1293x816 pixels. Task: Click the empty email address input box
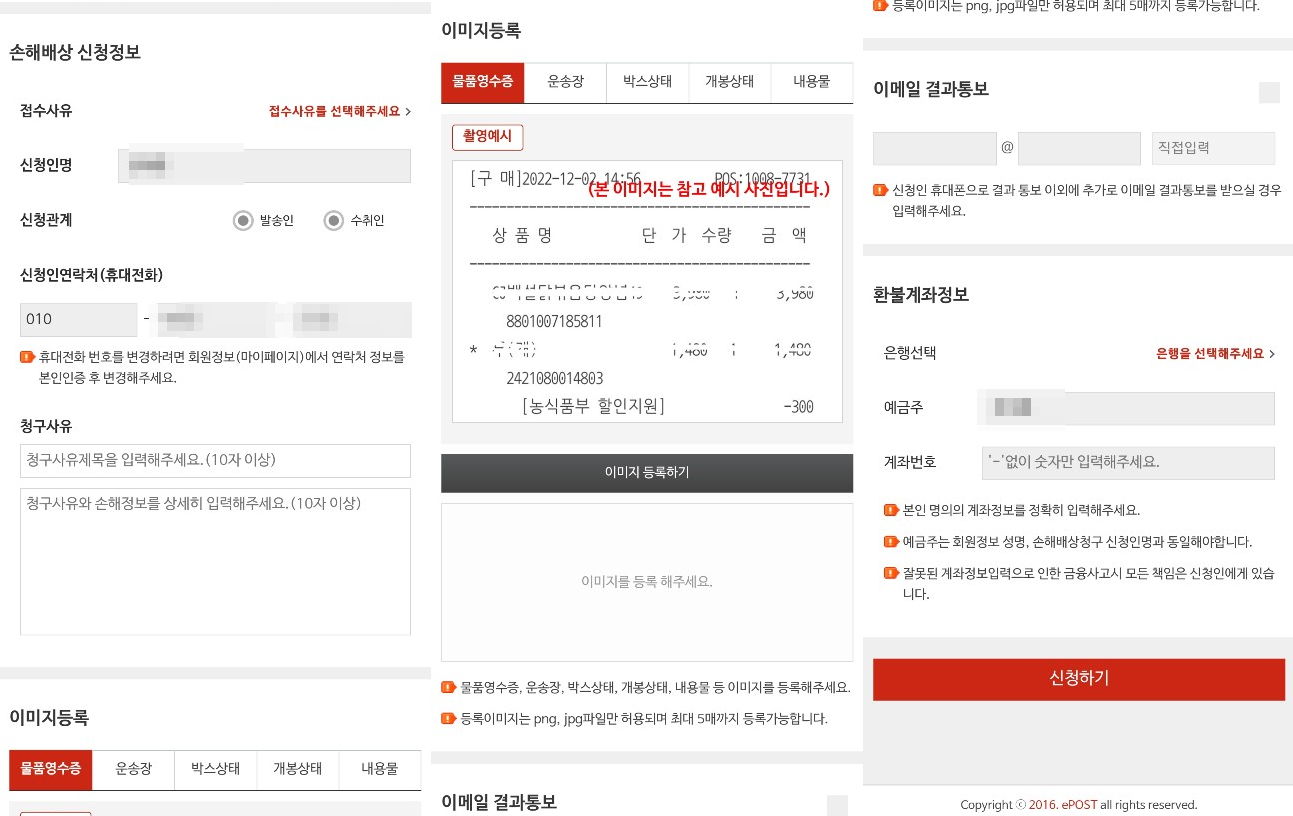[933, 148]
